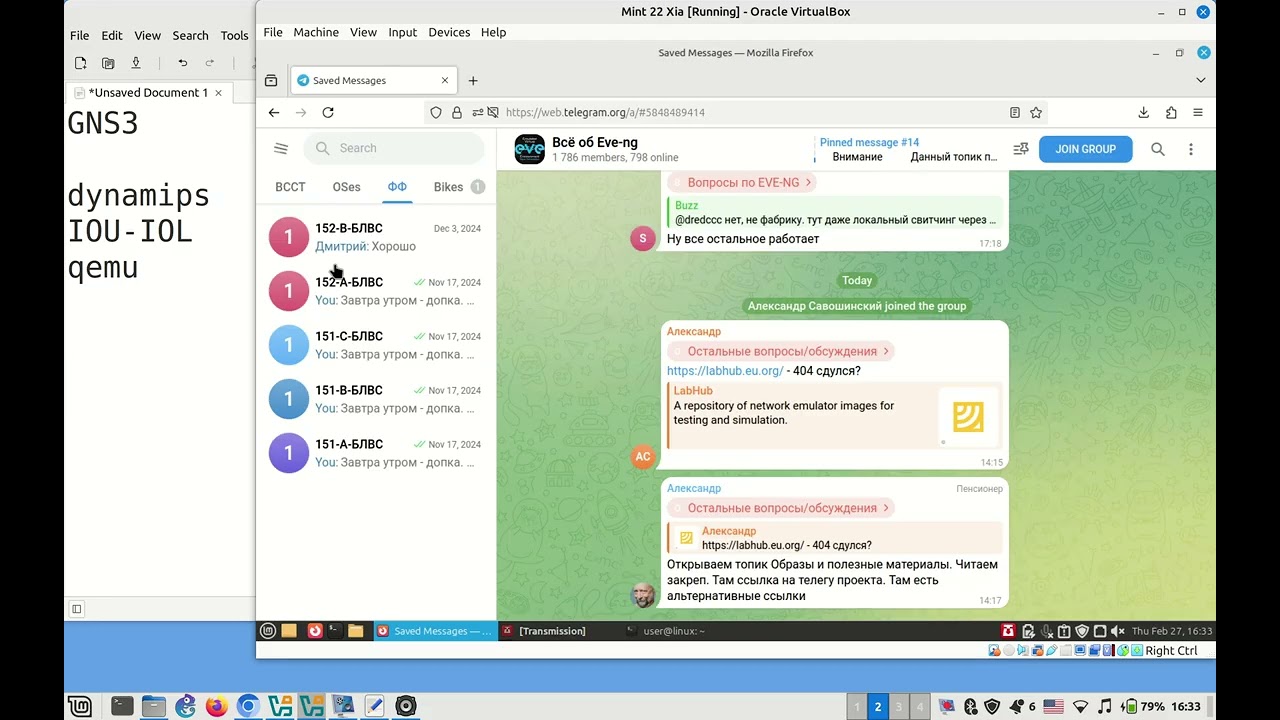
Task: Open topic tag 'Вопросы по EVE-NG'
Action: [x=741, y=182]
